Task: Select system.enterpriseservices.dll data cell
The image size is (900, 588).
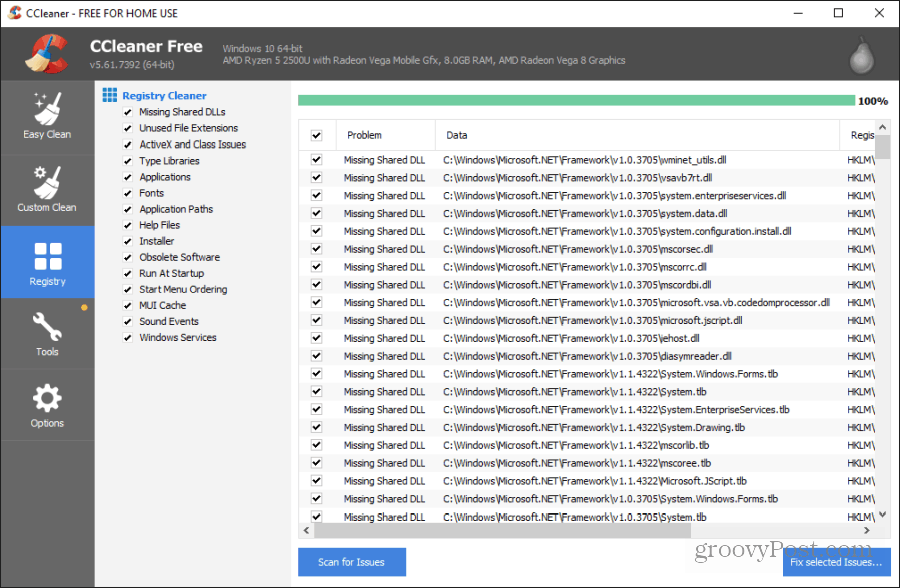Action: [614, 196]
